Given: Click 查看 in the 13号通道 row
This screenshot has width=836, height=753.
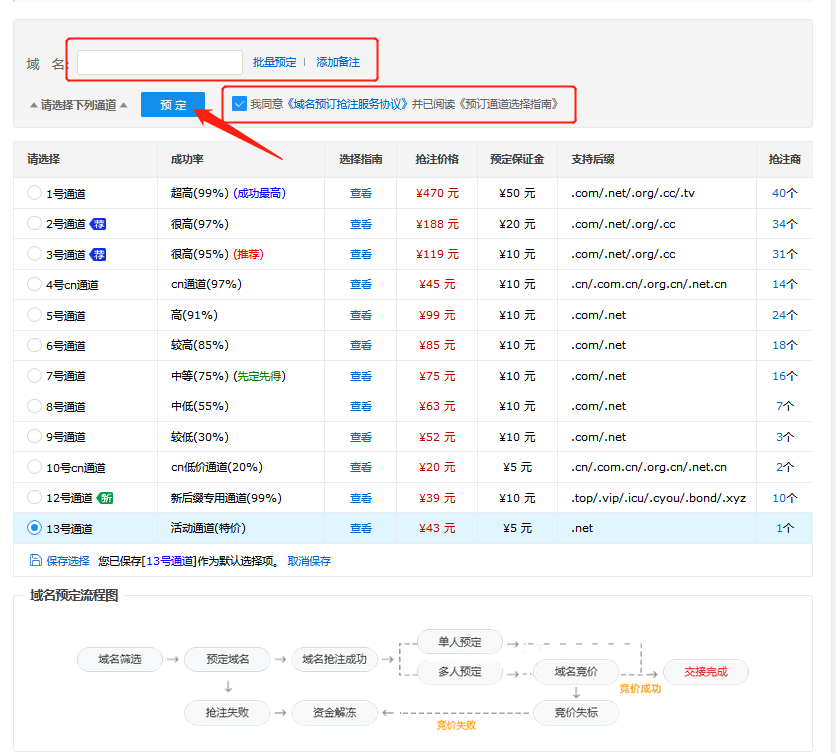Looking at the screenshot, I should pyautogui.click(x=360, y=528).
